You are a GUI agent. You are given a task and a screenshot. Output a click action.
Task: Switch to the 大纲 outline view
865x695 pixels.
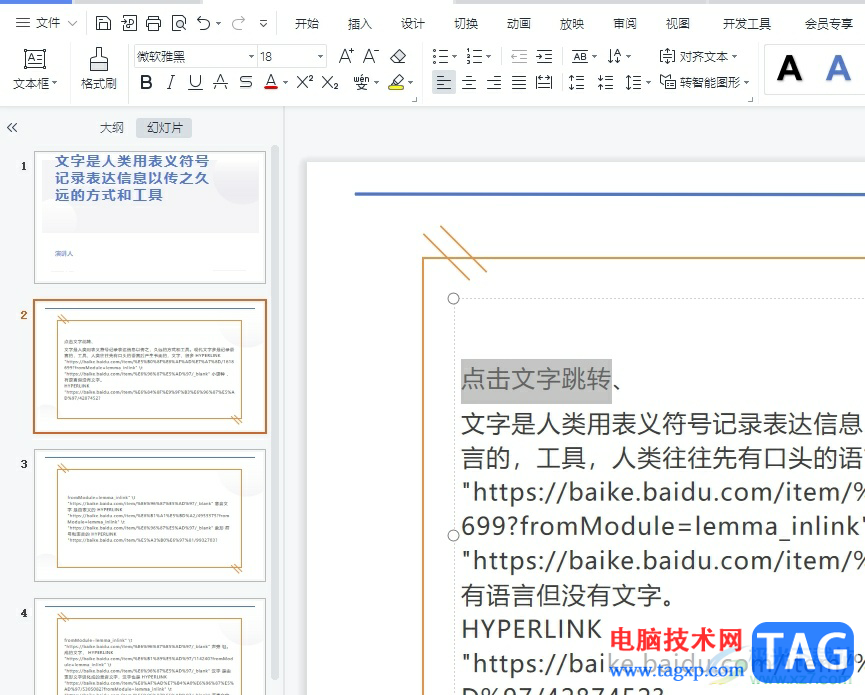click(111, 128)
